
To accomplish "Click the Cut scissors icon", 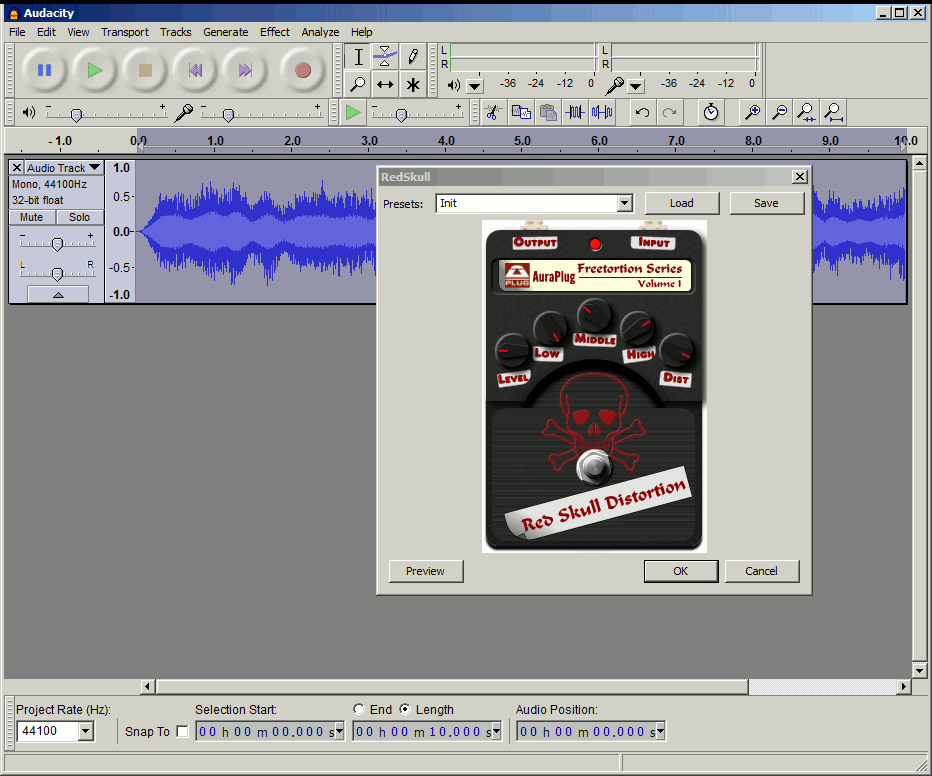I will pos(493,112).
